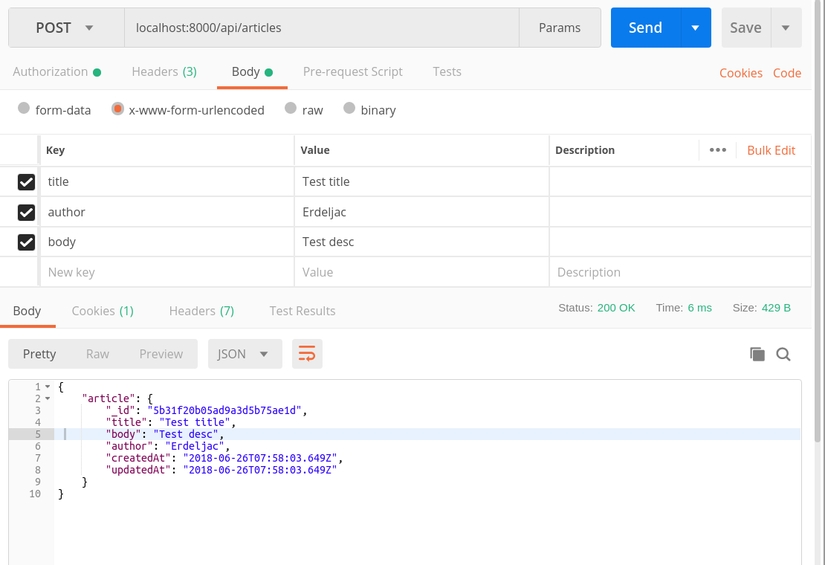Click the request URL input field

(x=320, y=28)
